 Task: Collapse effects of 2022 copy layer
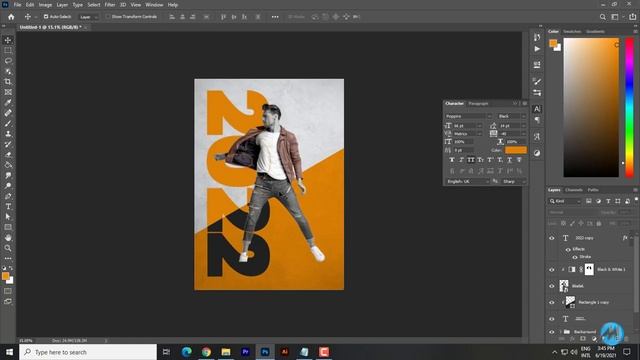(631, 238)
